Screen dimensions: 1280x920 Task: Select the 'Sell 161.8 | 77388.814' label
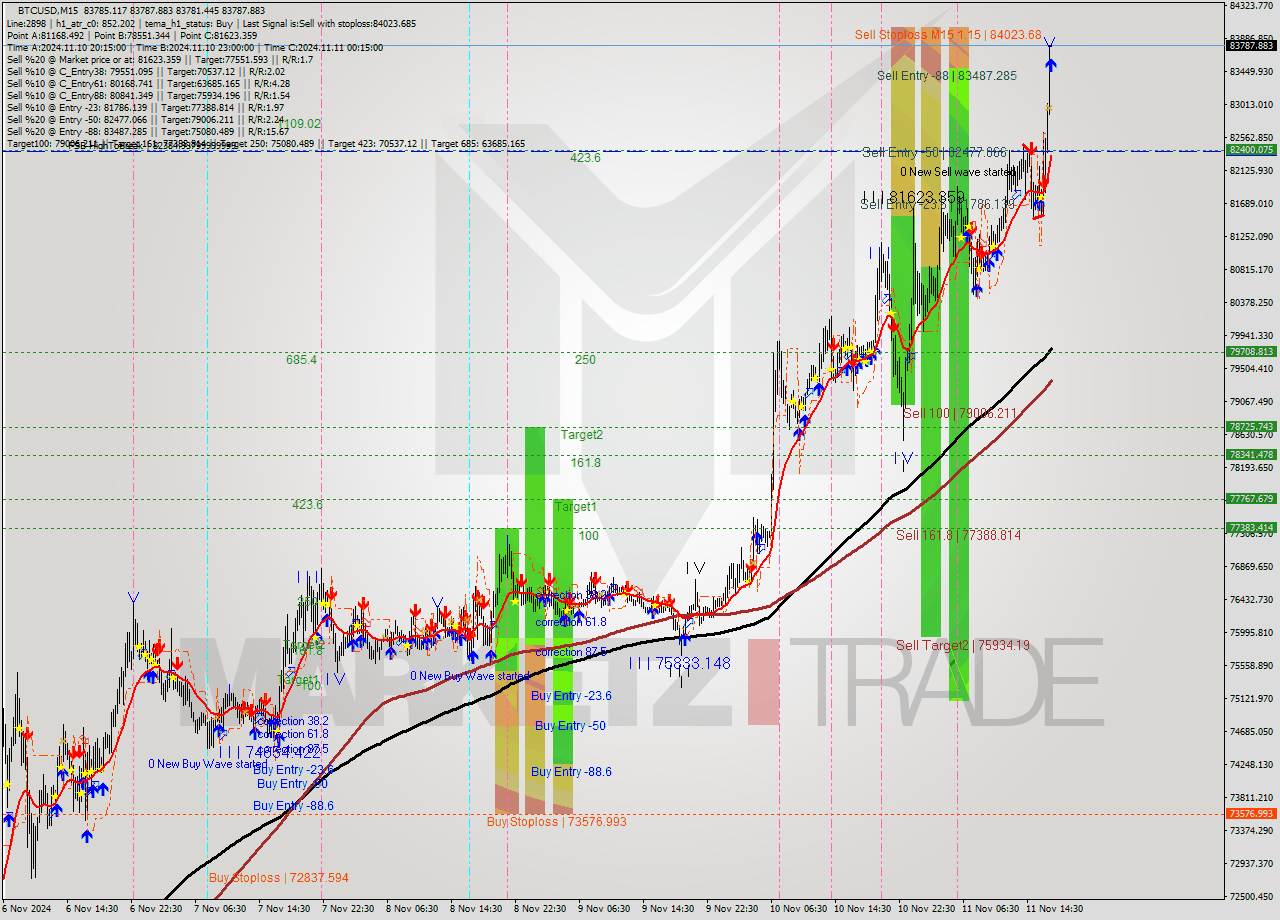point(958,536)
